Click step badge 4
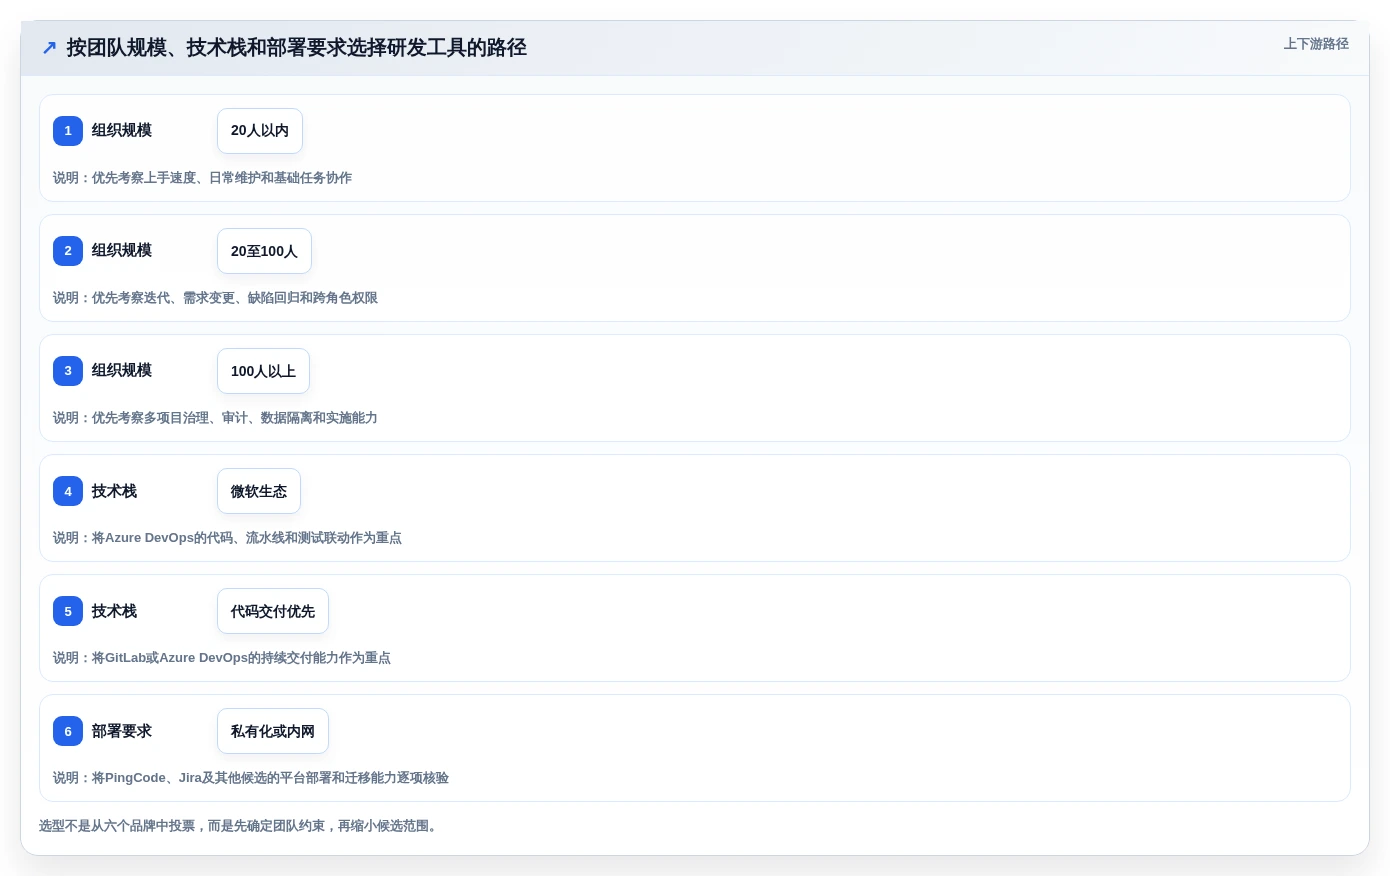Screen dimensions: 1390x876 [x=68, y=491]
